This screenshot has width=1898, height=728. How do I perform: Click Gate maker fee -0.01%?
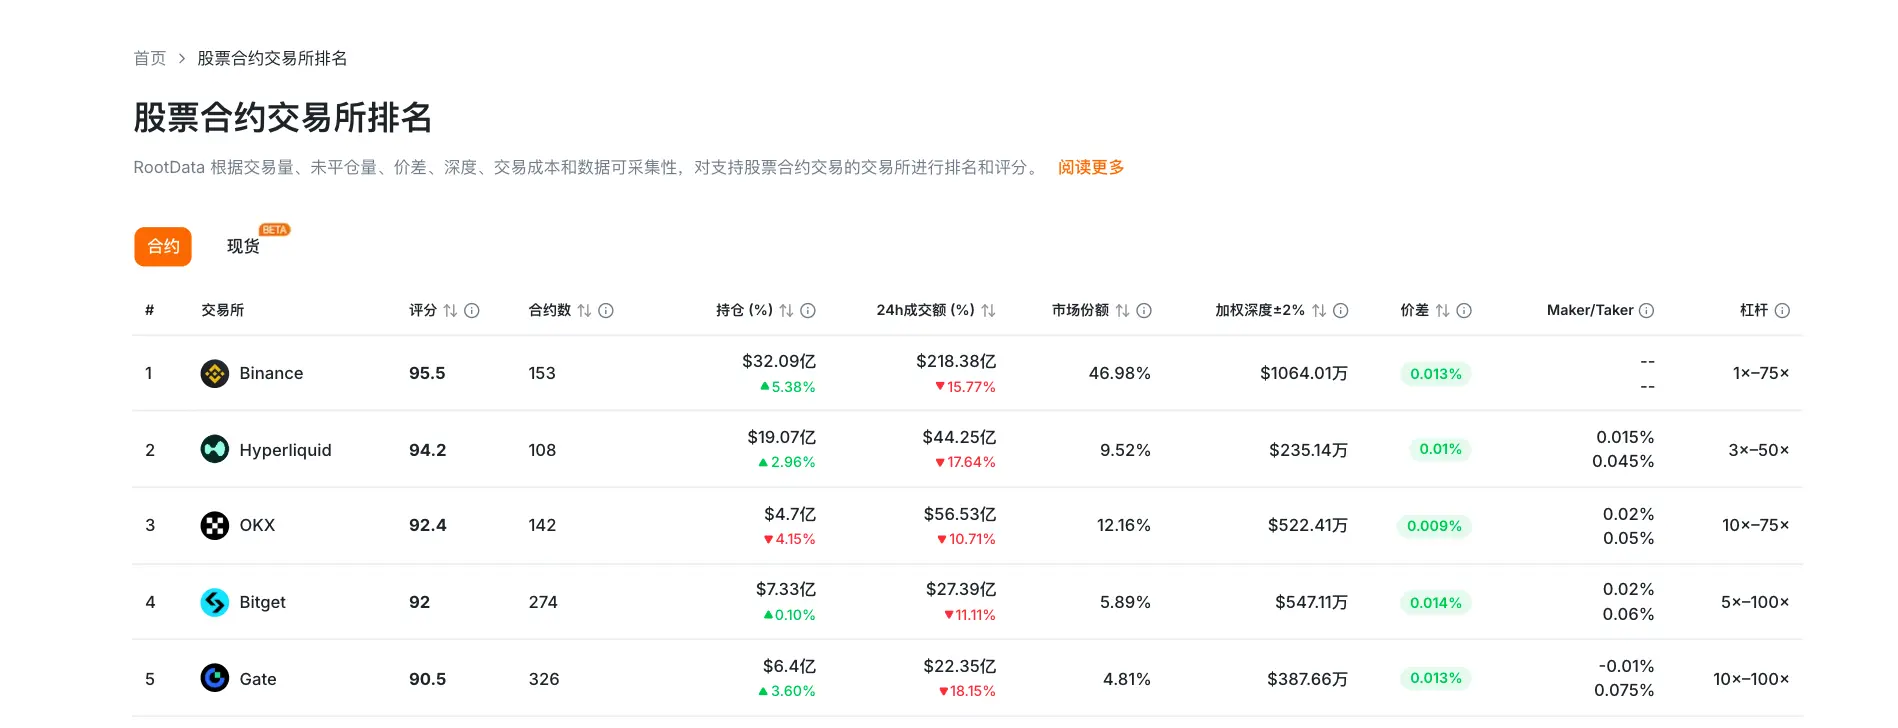[x=1626, y=666]
